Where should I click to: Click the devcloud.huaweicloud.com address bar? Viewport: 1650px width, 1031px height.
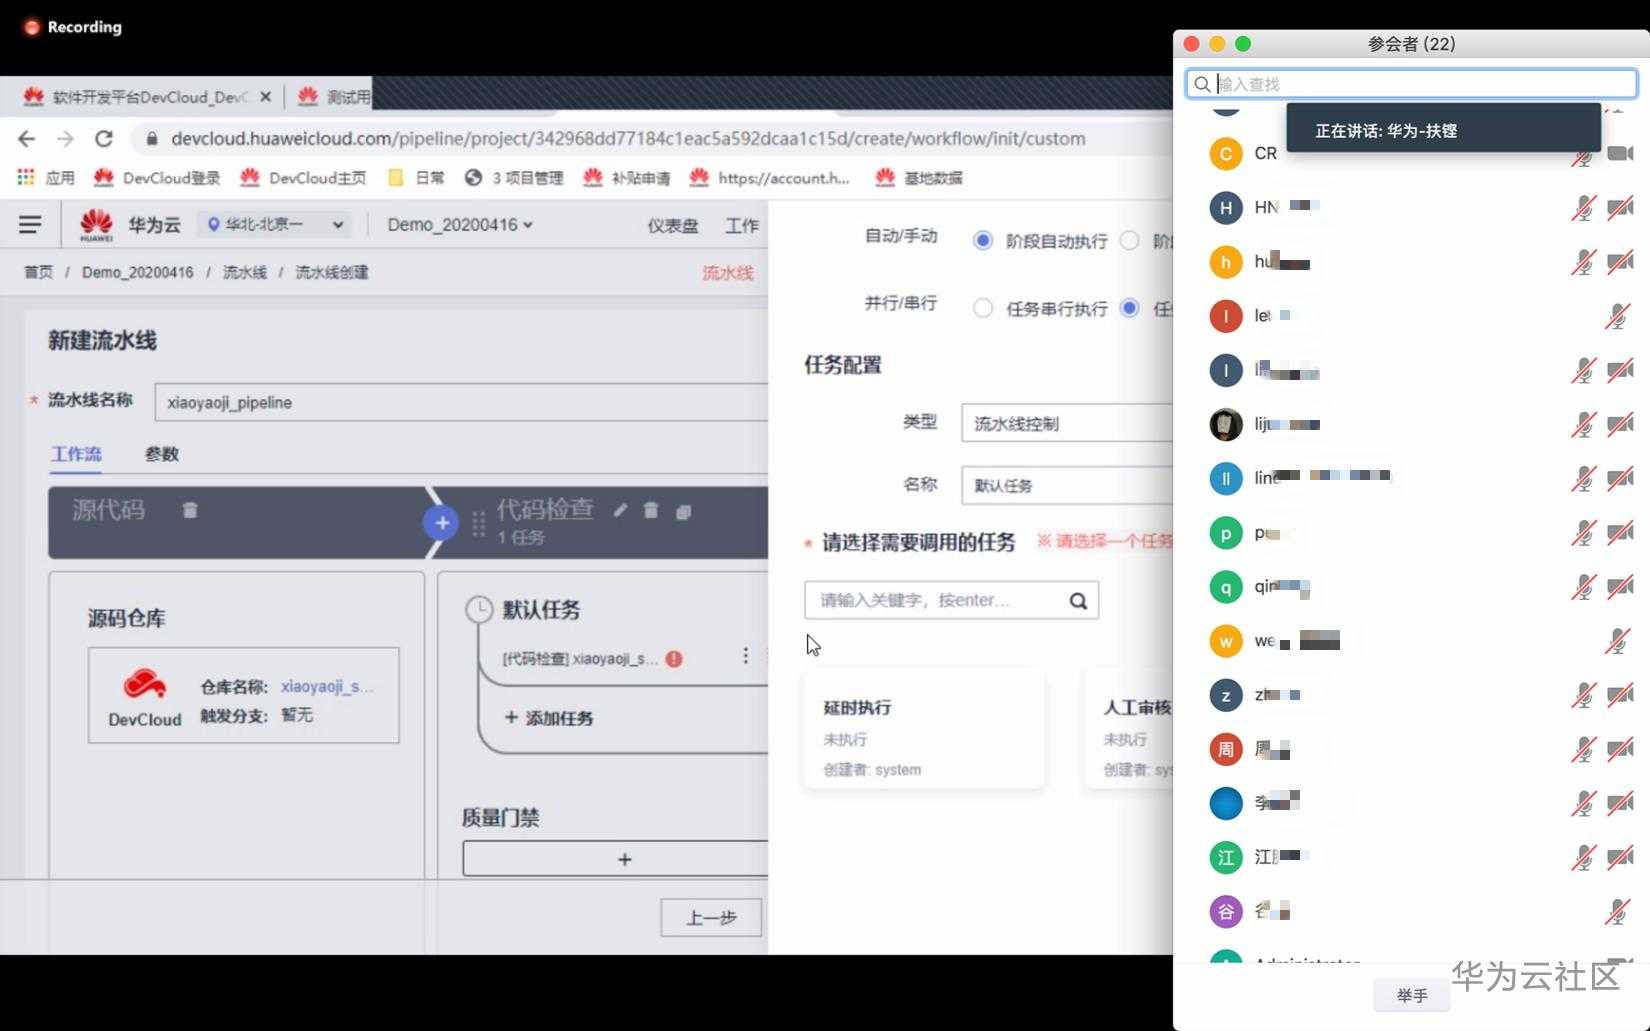[628, 139]
